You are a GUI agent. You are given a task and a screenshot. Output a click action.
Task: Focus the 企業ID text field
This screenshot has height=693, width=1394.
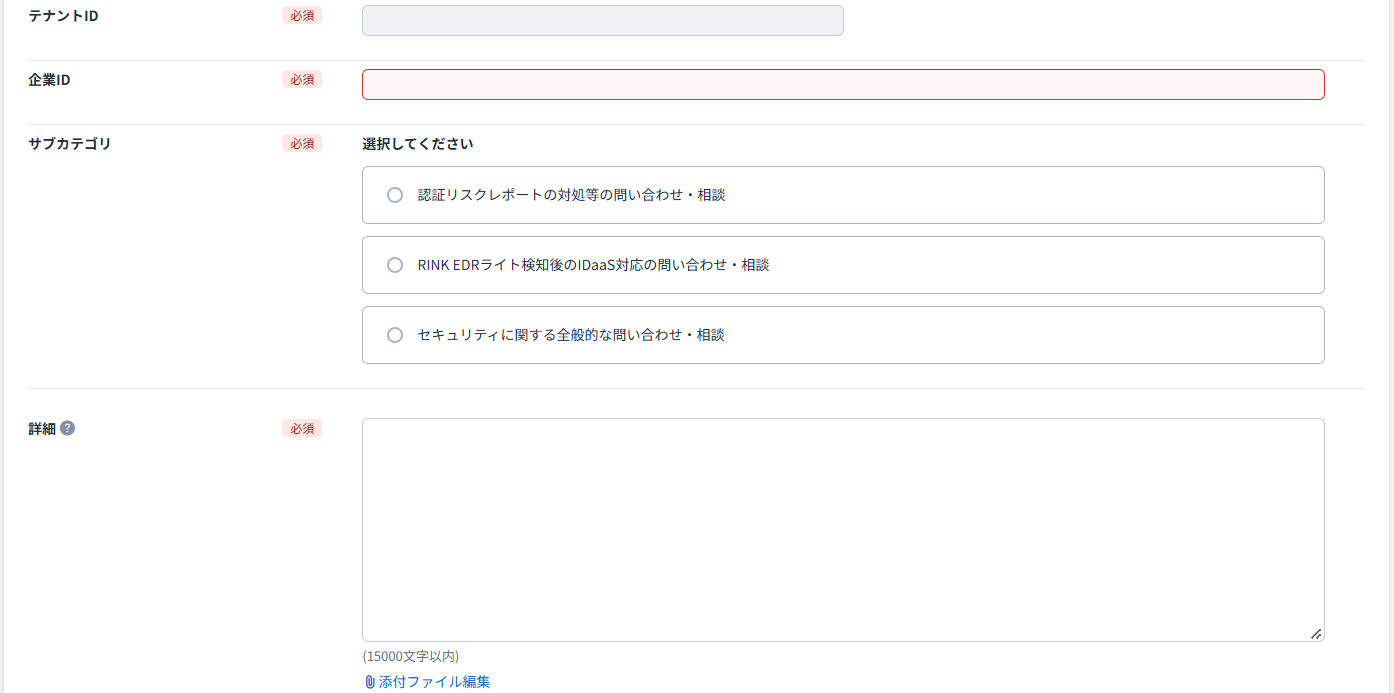pos(843,84)
